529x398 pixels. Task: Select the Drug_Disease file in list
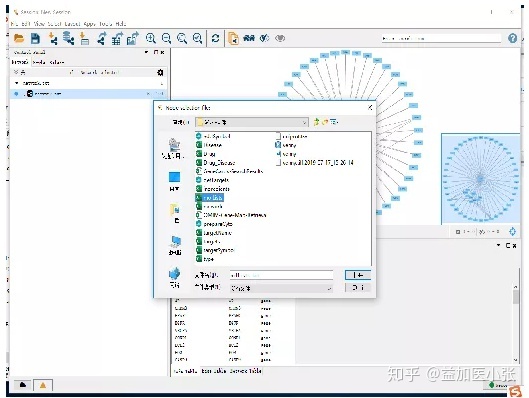pyautogui.click(x=215, y=163)
